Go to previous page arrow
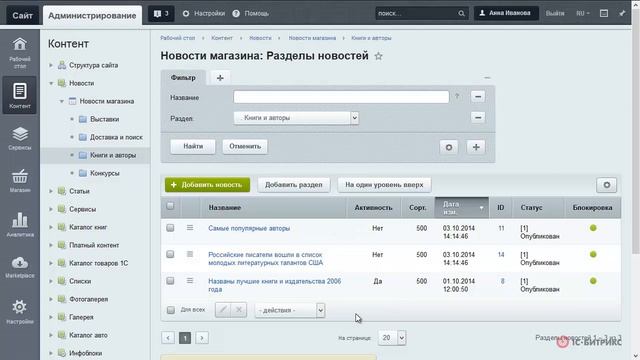The image size is (640, 360). (x=168, y=338)
